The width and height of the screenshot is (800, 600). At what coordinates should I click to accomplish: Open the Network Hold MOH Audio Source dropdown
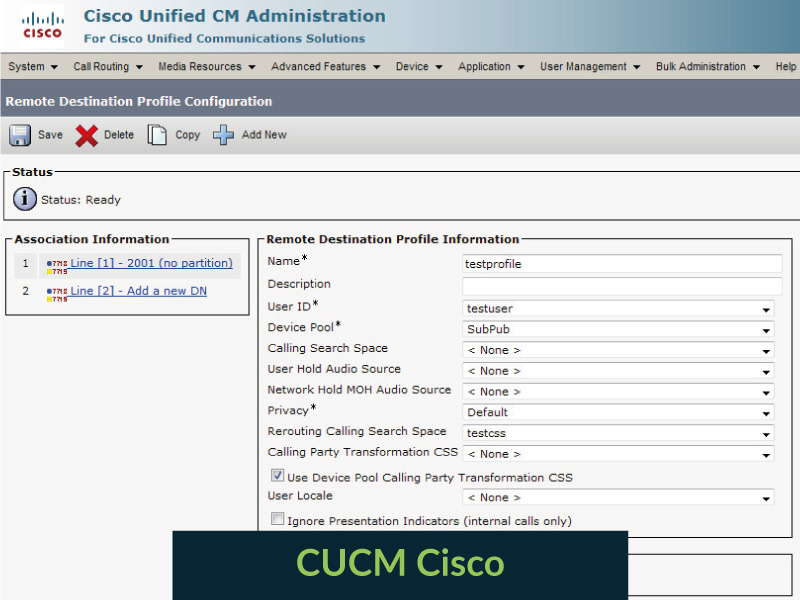618,392
